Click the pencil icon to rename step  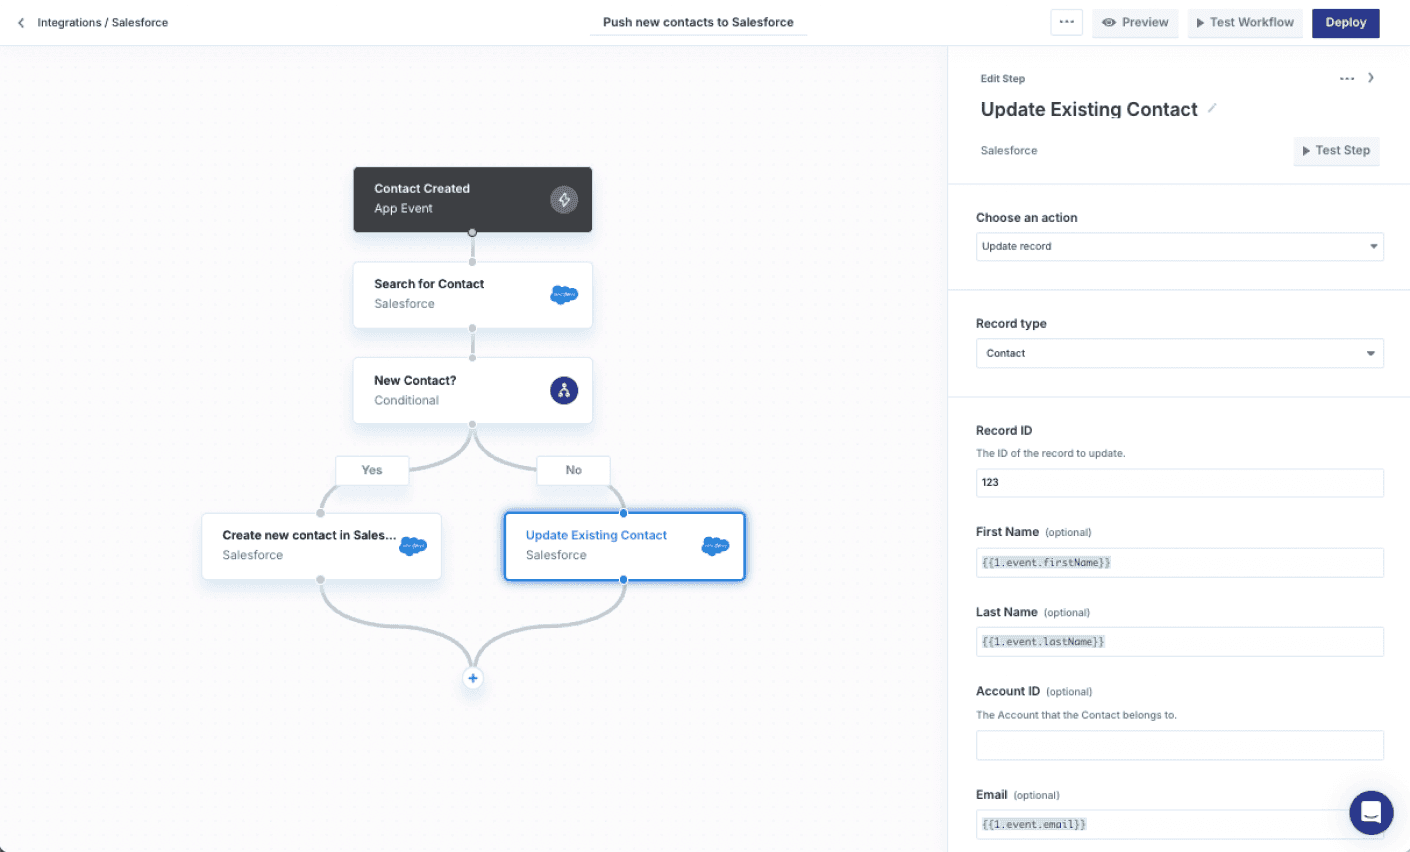1212,108
